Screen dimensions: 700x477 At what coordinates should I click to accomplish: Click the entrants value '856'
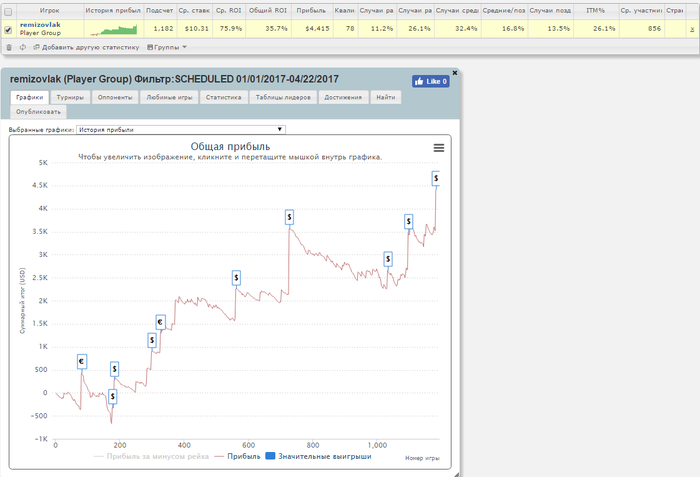654,29
